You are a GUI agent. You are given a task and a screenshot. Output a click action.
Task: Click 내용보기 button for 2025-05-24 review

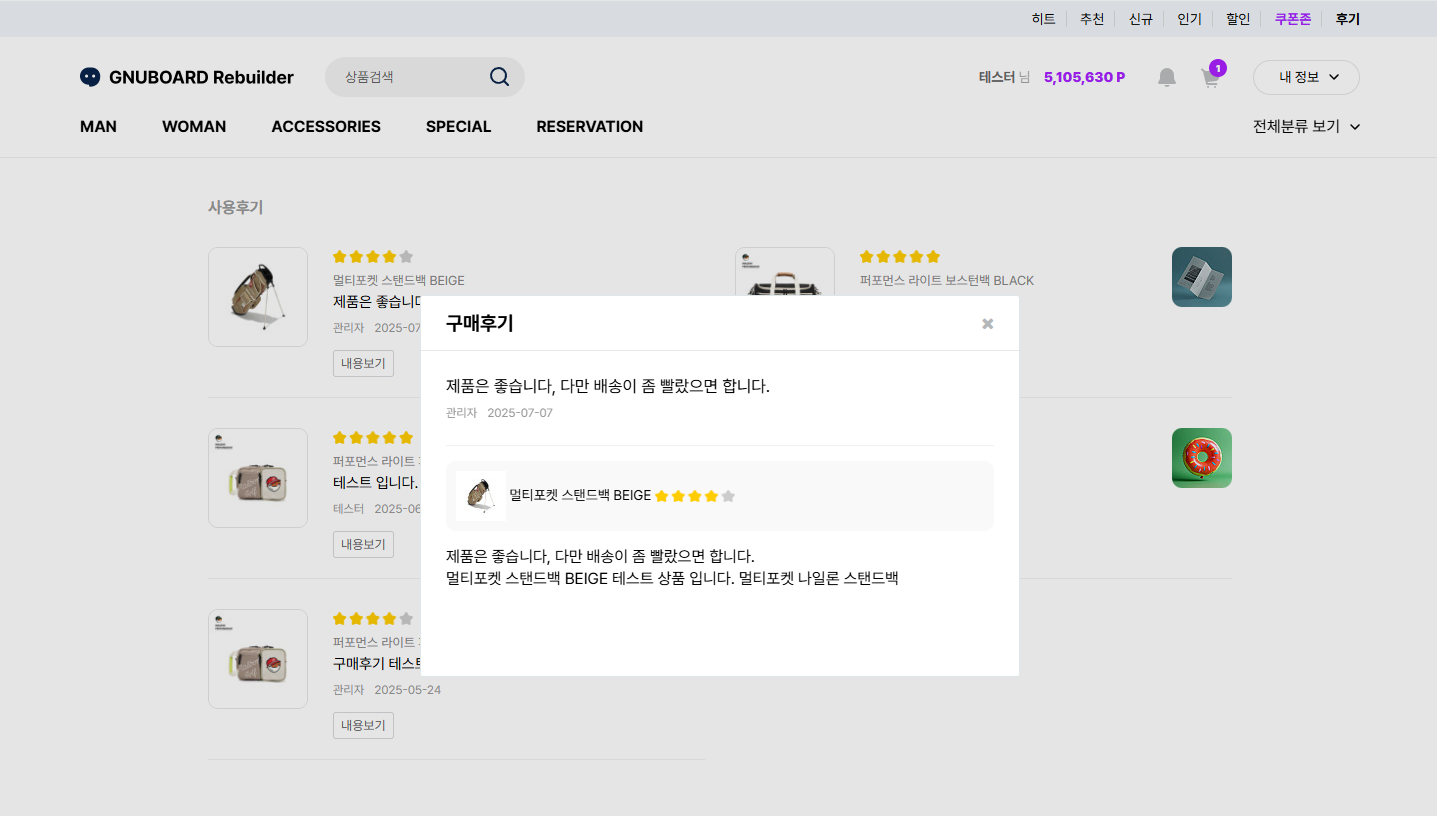(363, 725)
